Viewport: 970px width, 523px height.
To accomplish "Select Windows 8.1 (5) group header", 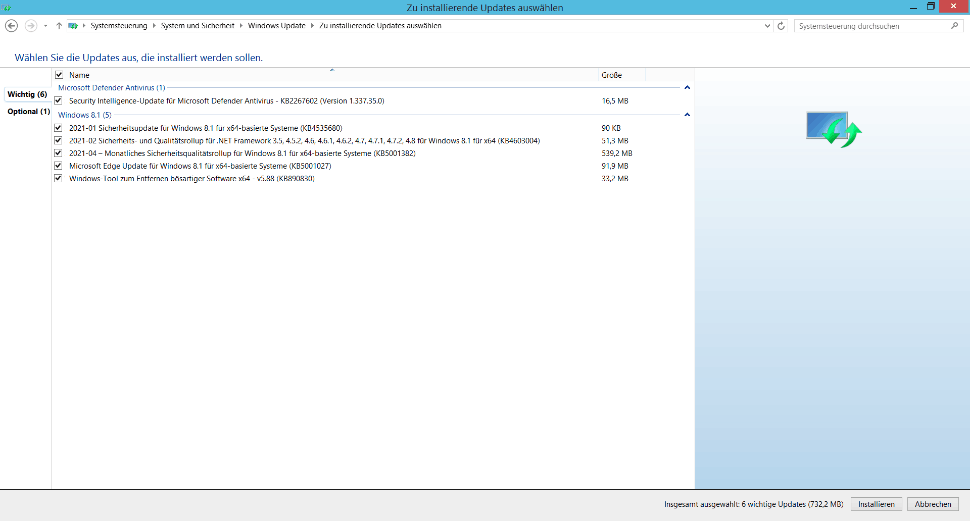I will [85, 115].
